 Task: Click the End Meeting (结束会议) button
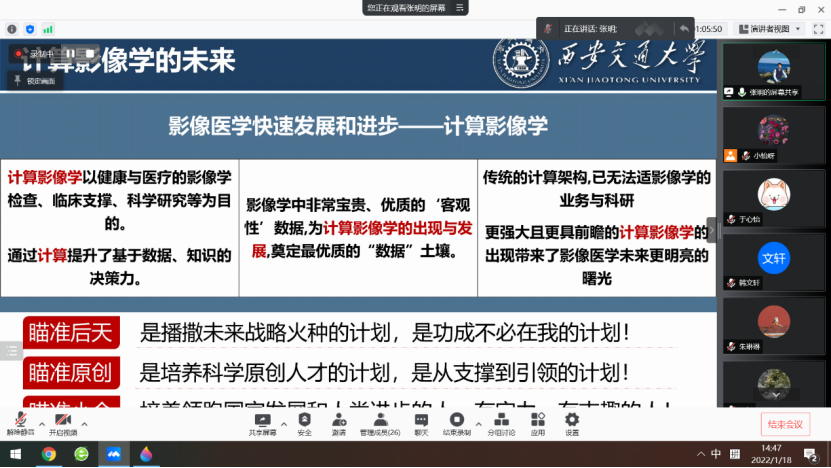click(785, 424)
